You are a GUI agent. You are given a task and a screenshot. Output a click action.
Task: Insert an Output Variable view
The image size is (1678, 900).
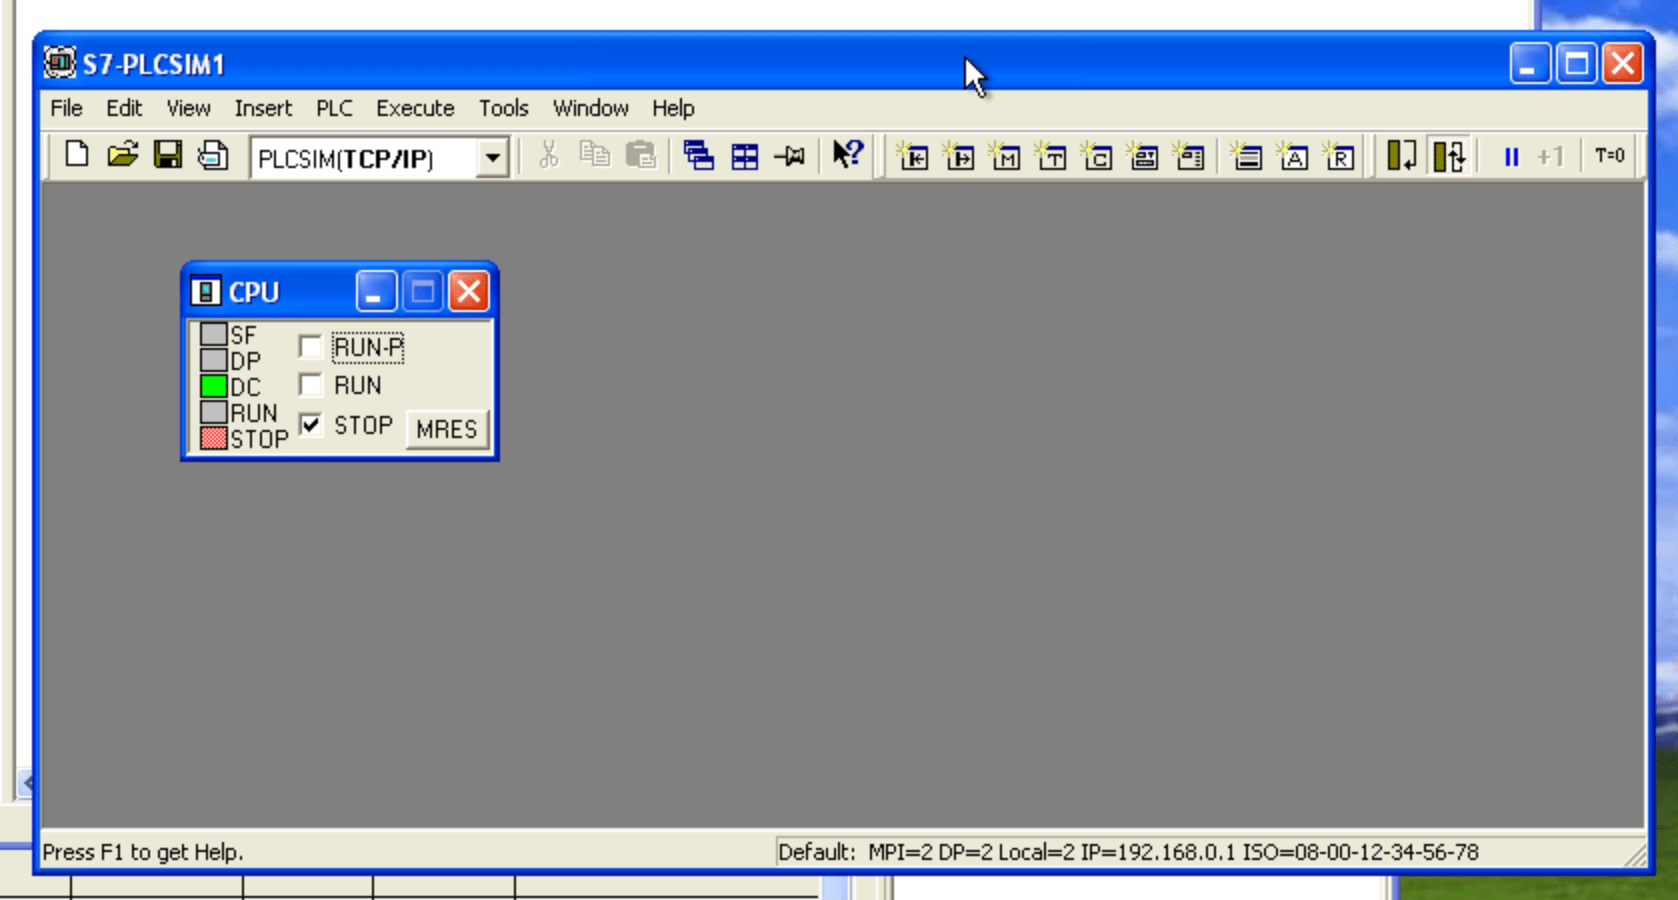[x=958, y=156]
